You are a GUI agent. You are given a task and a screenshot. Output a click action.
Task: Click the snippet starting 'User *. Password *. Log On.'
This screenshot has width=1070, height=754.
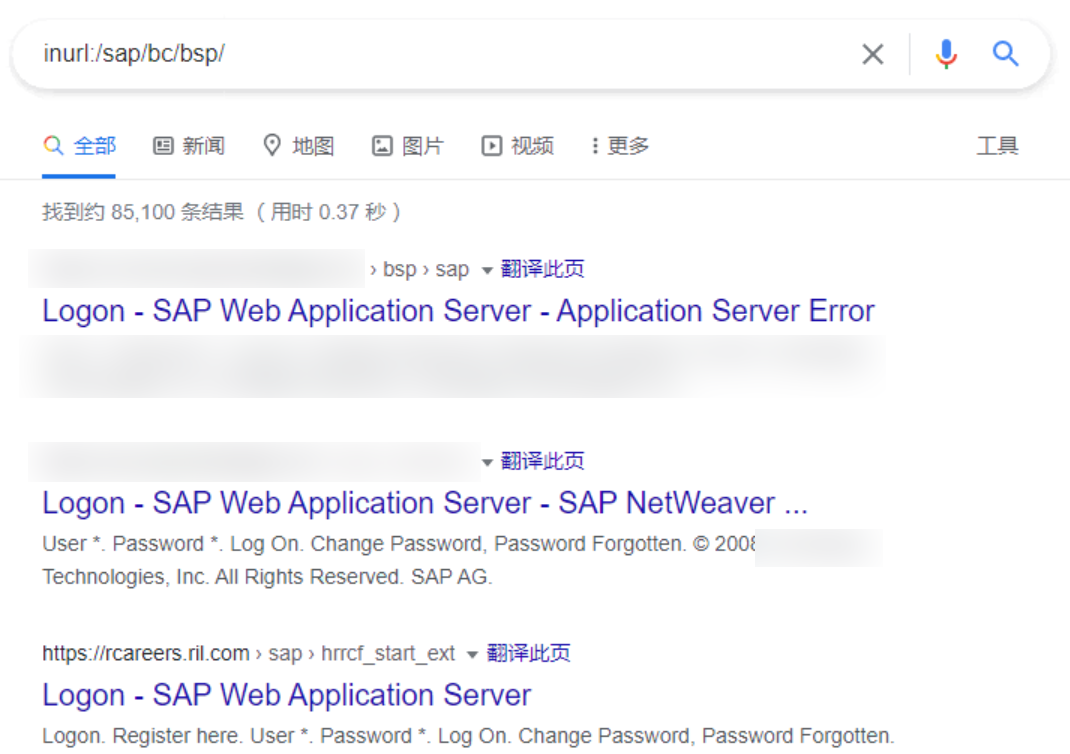(399, 544)
